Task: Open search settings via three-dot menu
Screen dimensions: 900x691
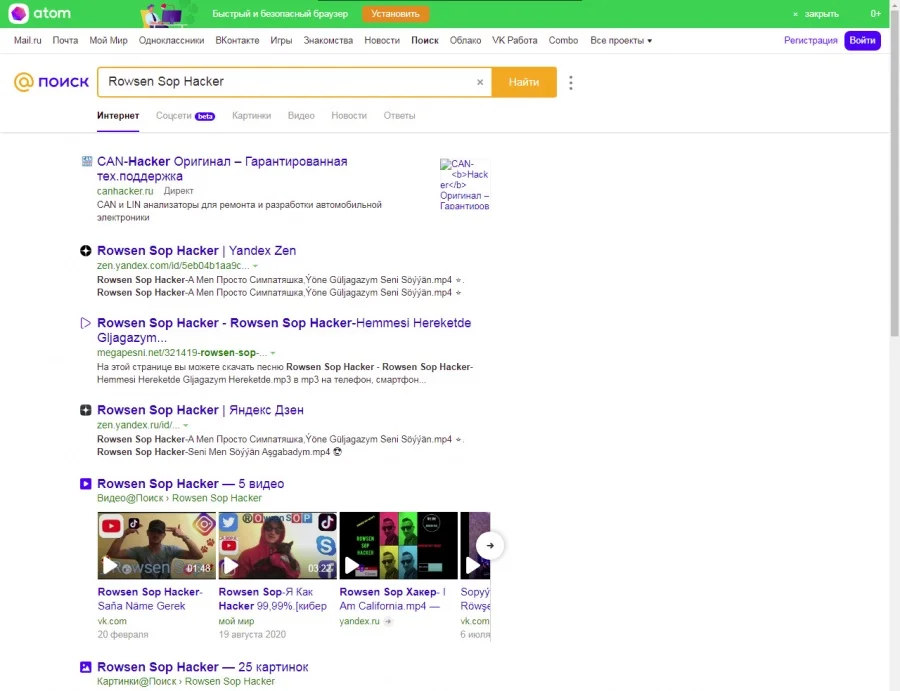Action: click(571, 83)
